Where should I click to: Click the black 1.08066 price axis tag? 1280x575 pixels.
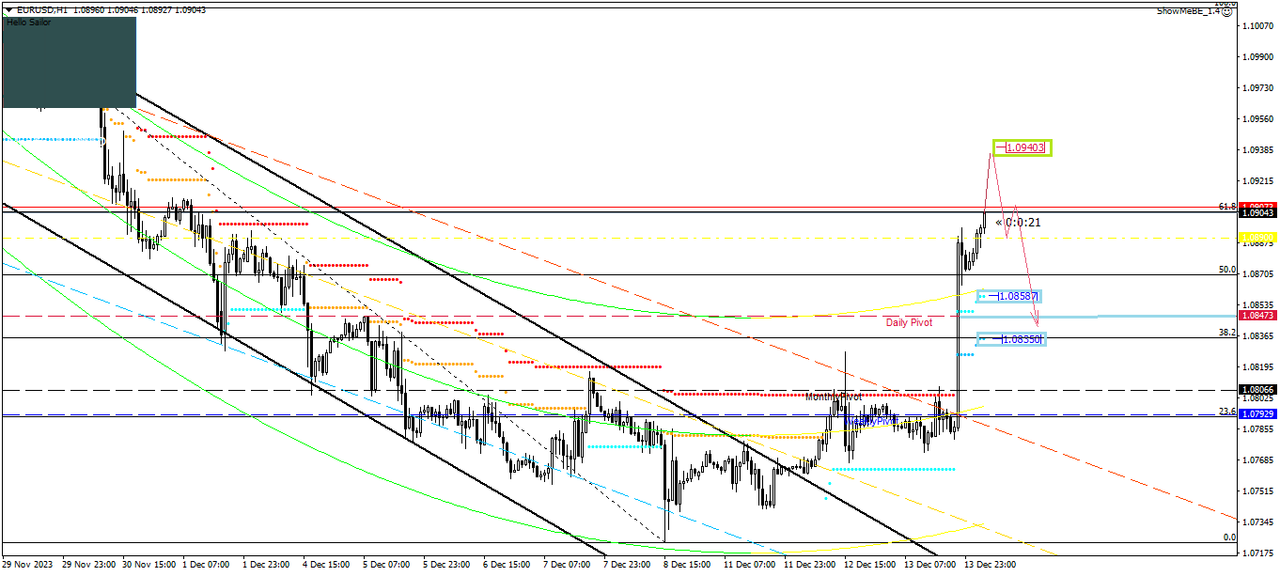1256,389
